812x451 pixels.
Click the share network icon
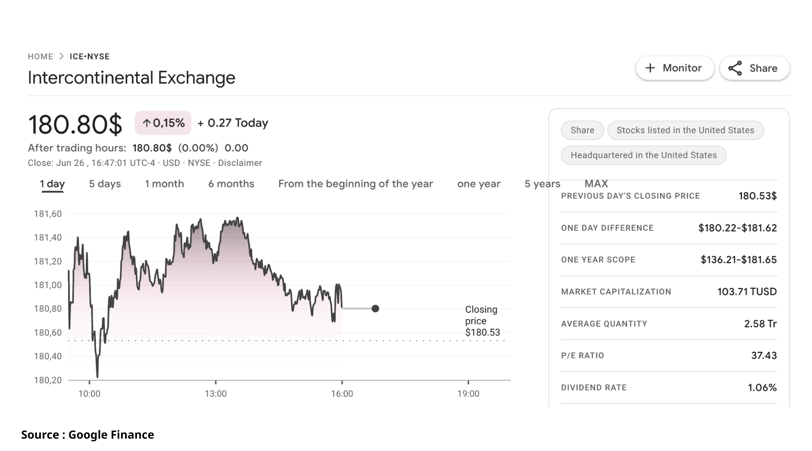(735, 68)
